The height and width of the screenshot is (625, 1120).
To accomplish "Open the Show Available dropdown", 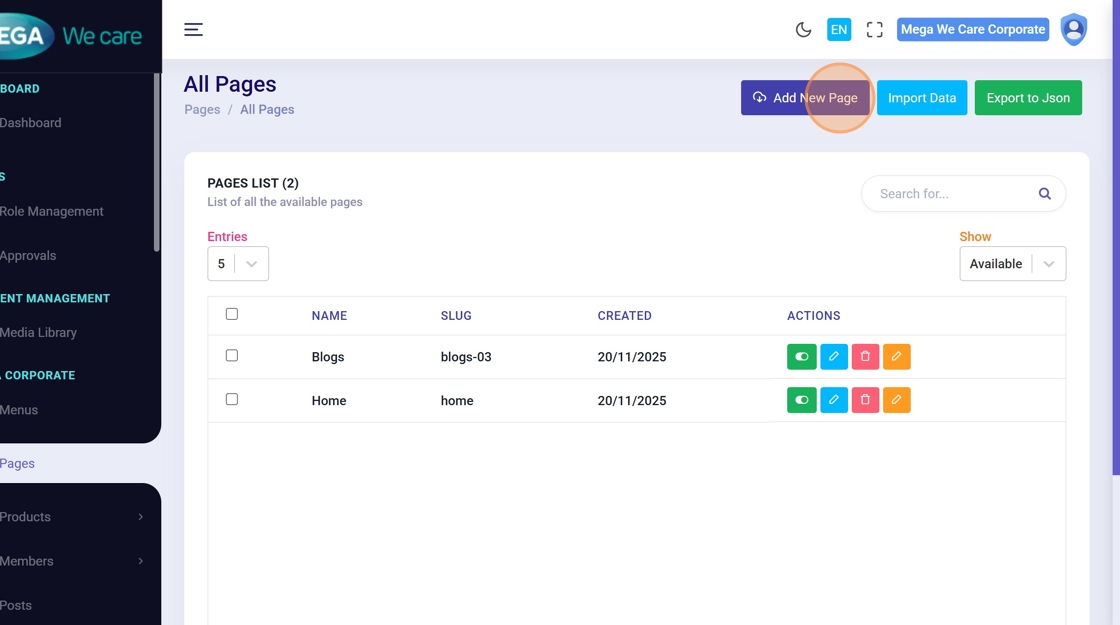I will [x=1012, y=264].
